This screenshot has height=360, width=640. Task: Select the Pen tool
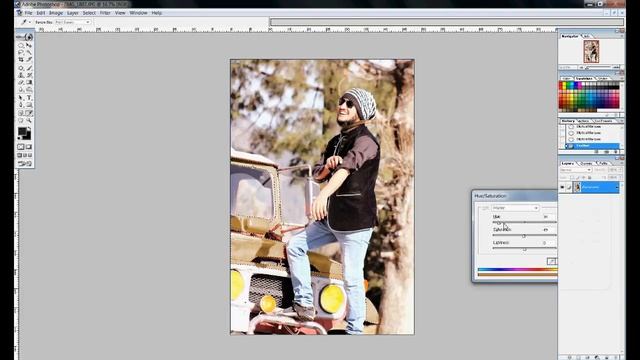click(21, 105)
